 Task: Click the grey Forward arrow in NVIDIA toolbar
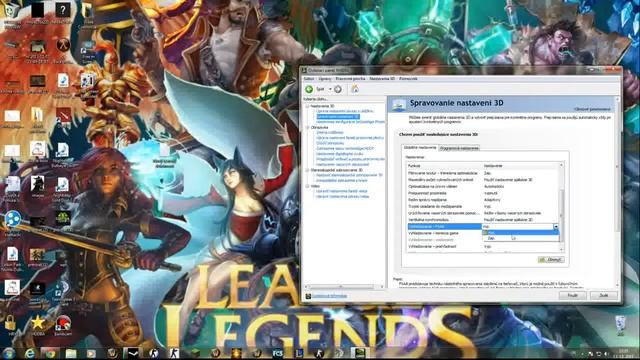[338, 89]
